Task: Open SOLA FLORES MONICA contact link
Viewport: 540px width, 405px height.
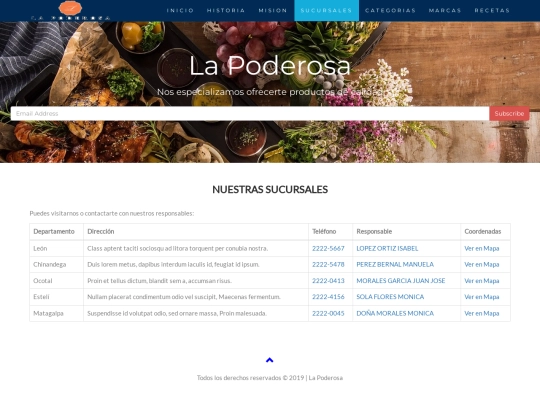Action: click(x=390, y=297)
